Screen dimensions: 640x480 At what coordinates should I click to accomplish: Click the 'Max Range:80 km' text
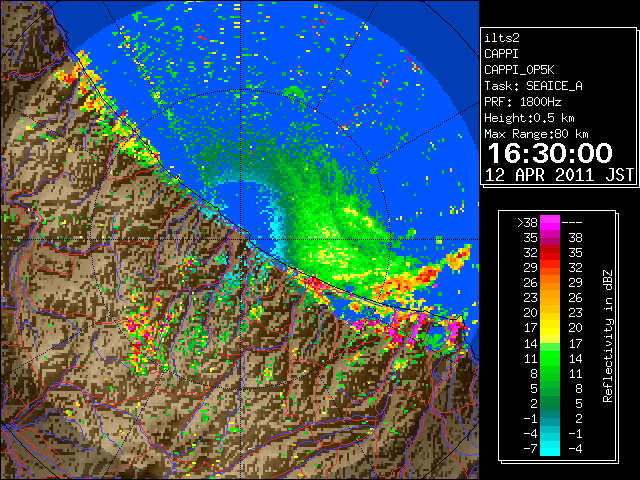pos(536,134)
